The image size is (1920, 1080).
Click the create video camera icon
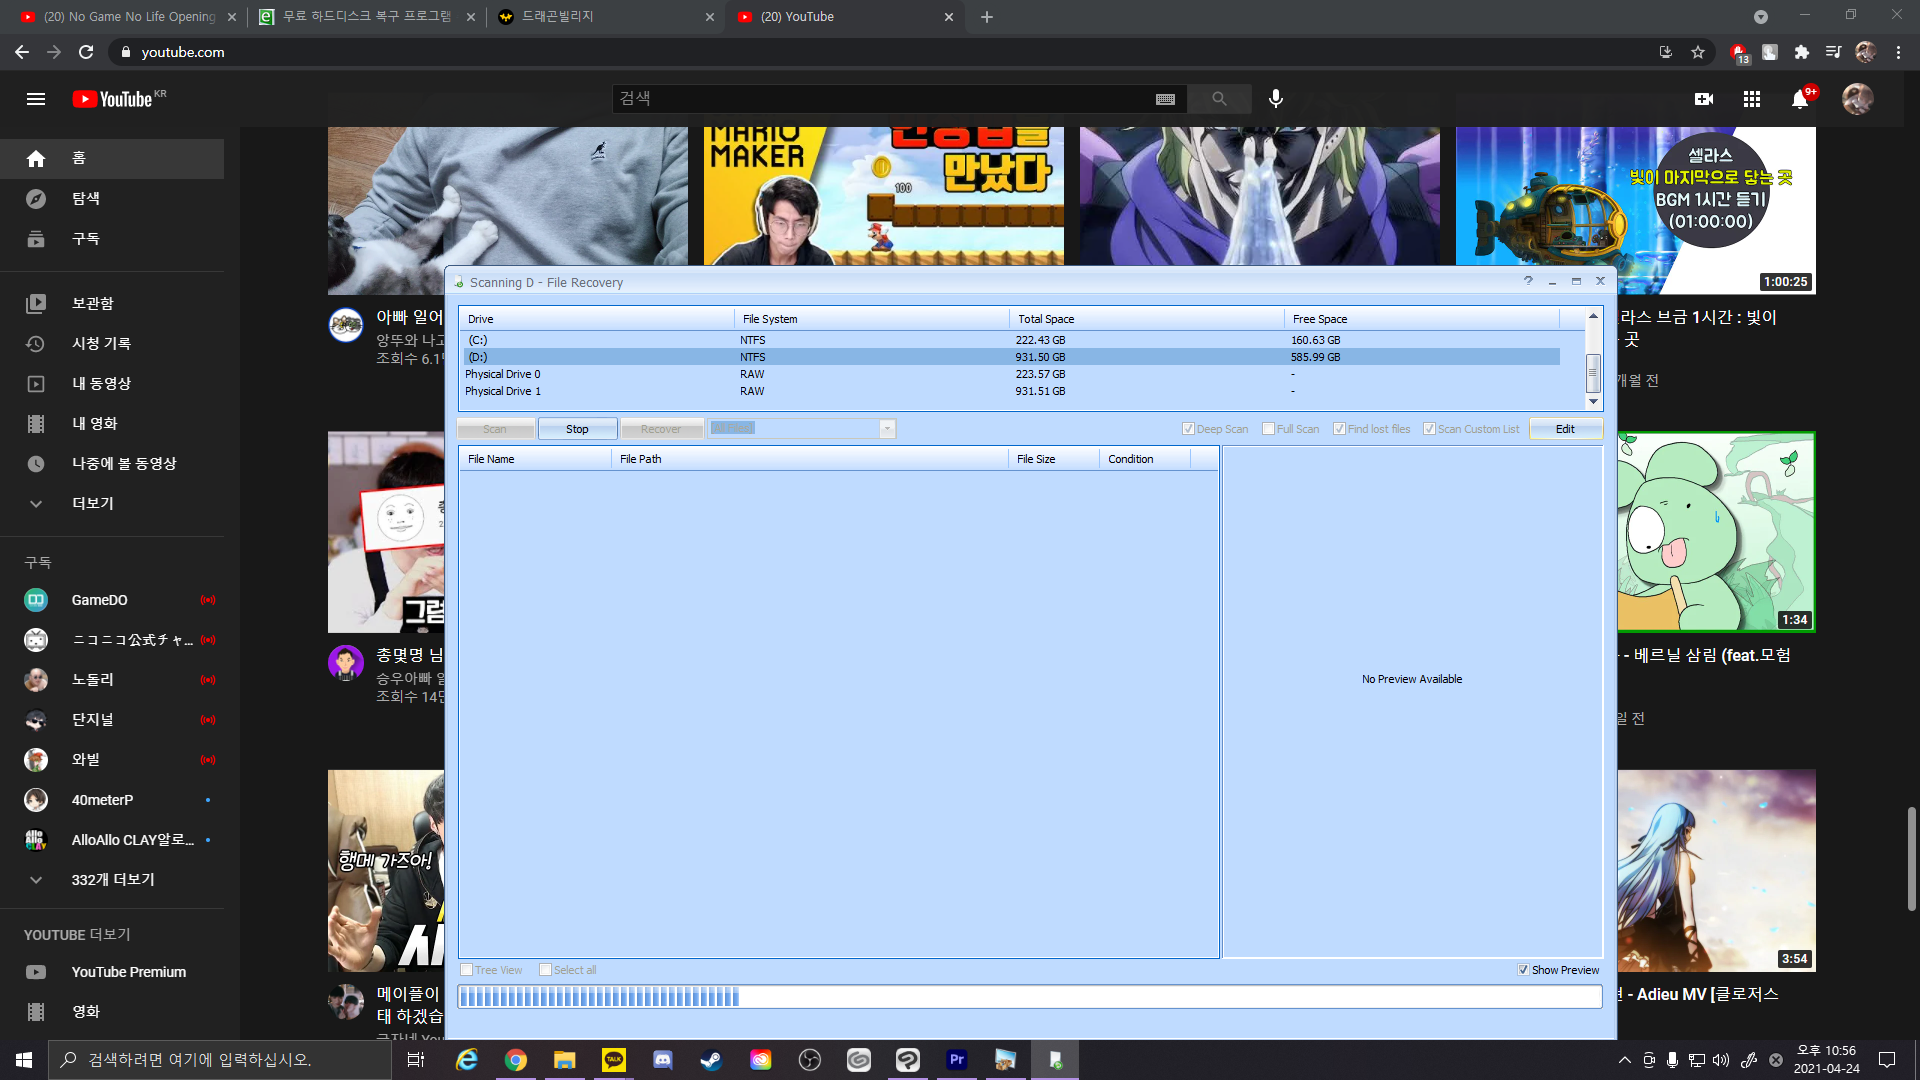[x=1704, y=99]
